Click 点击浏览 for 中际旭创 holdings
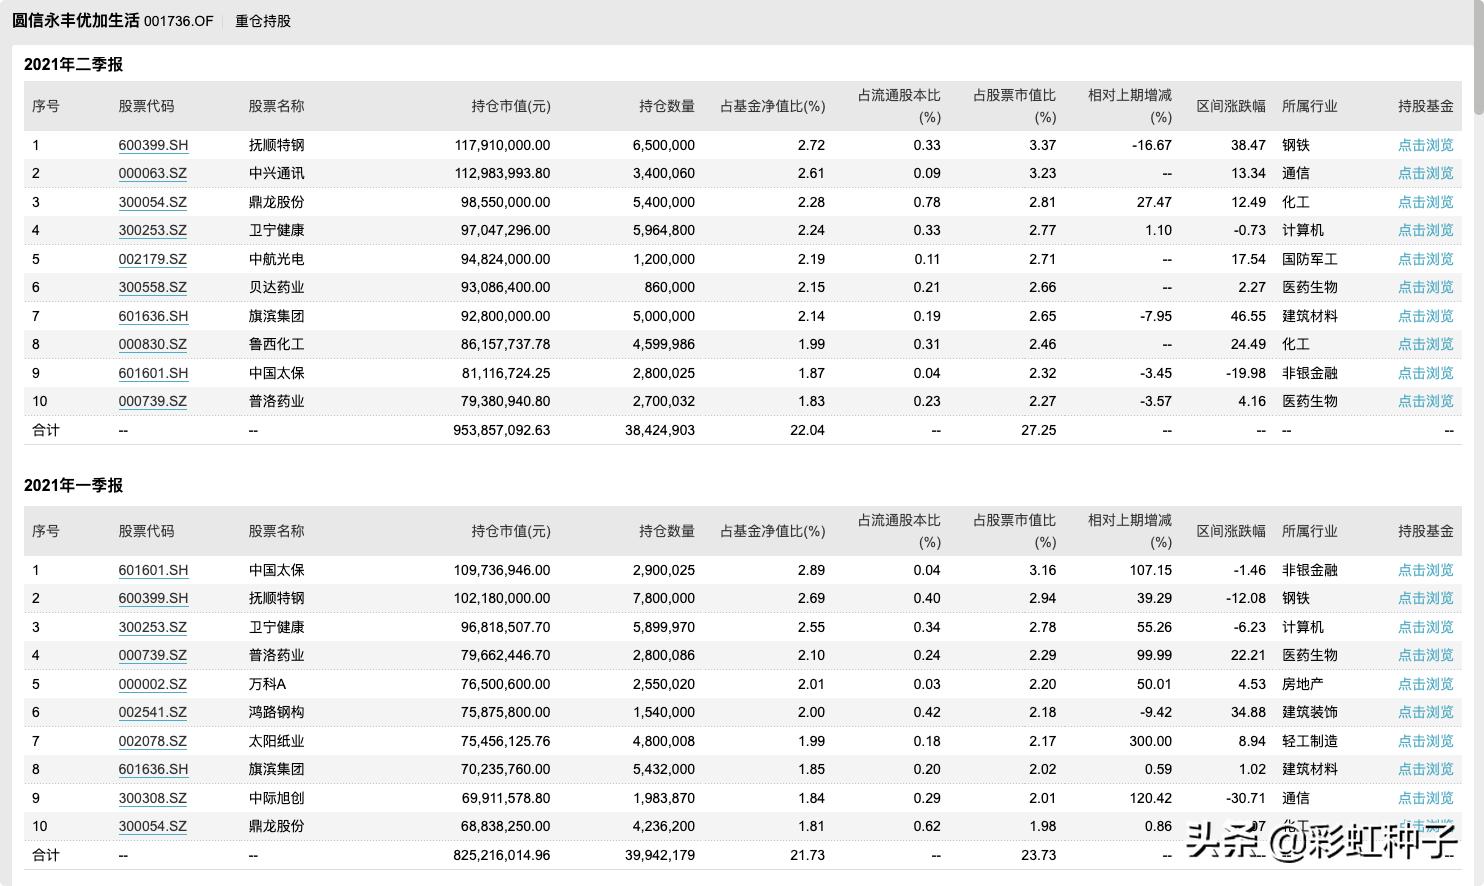This screenshot has height=886, width=1484. (x=1426, y=798)
